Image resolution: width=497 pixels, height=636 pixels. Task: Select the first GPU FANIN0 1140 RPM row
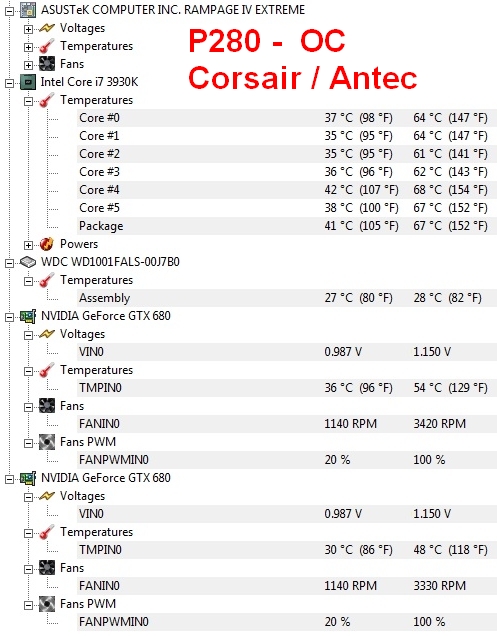pos(287,424)
